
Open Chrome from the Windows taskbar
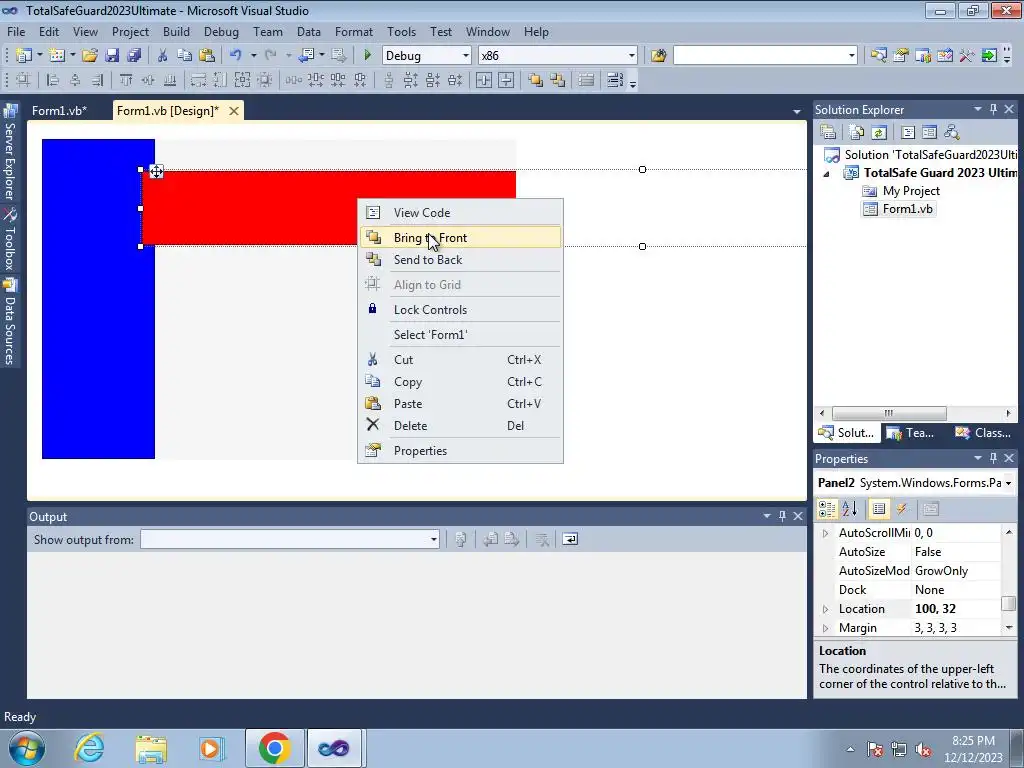[x=274, y=748]
